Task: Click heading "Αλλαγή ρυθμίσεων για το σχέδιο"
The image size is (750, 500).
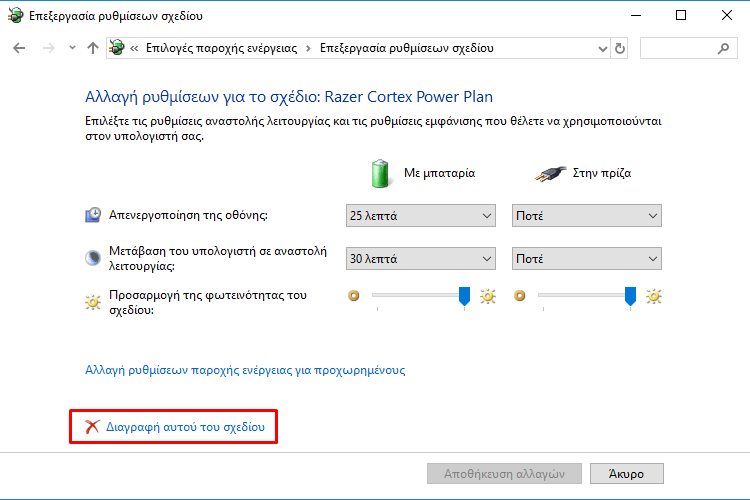Action: click(x=200, y=97)
